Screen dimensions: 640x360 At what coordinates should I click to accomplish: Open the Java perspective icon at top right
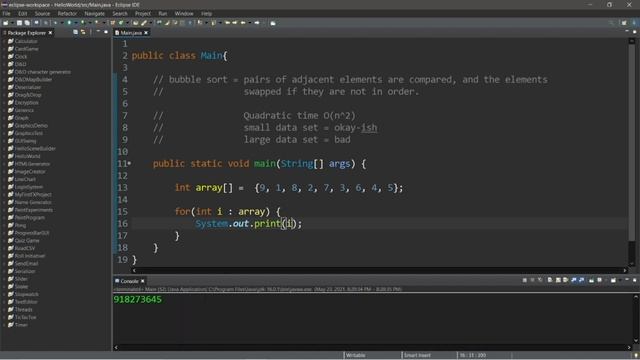[x=634, y=23]
